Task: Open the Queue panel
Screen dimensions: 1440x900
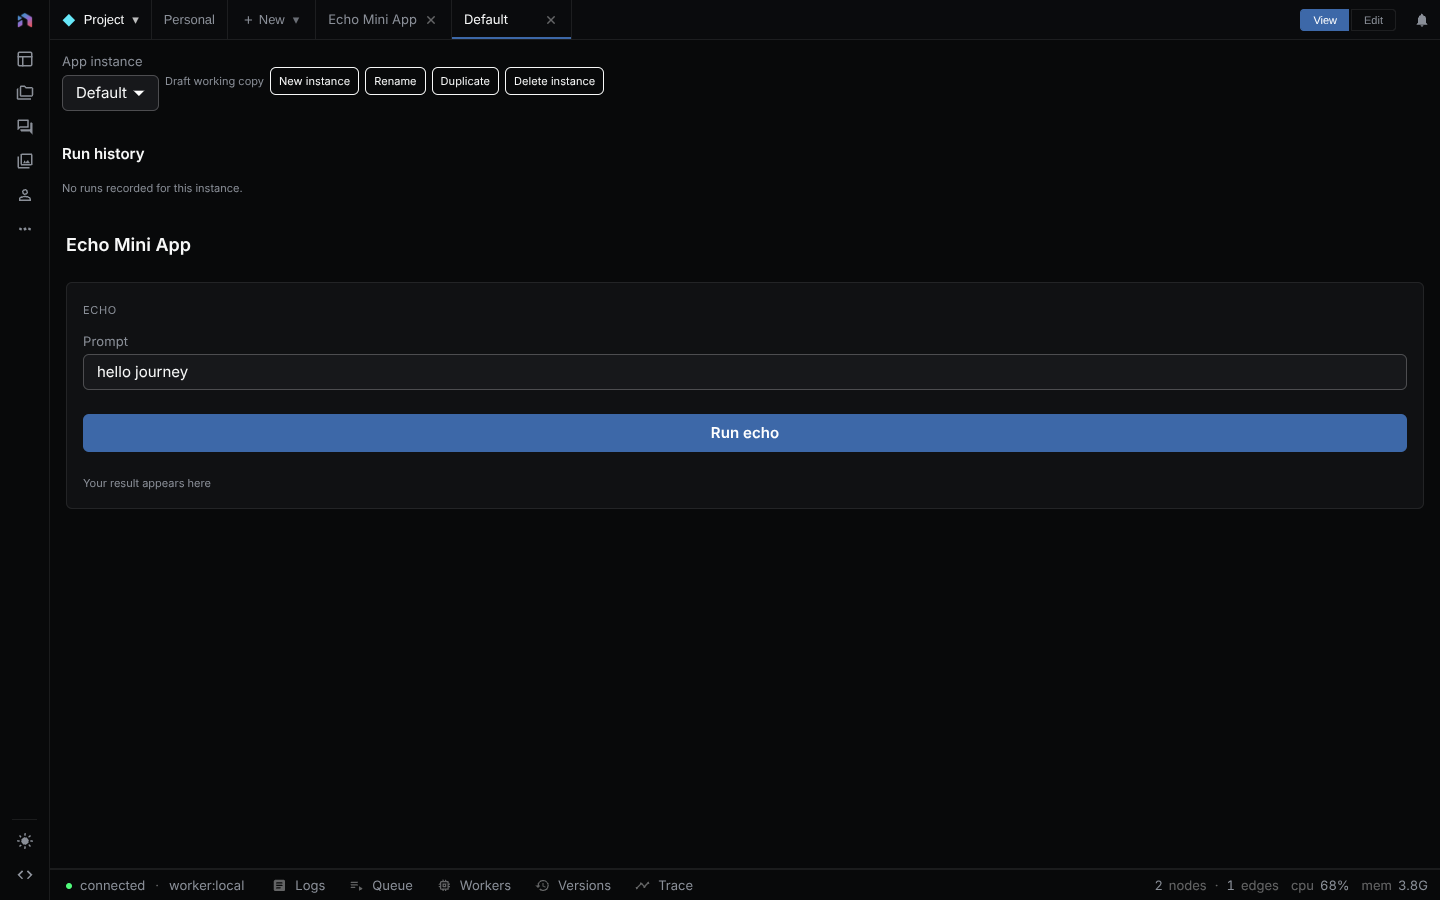Action: point(381,886)
